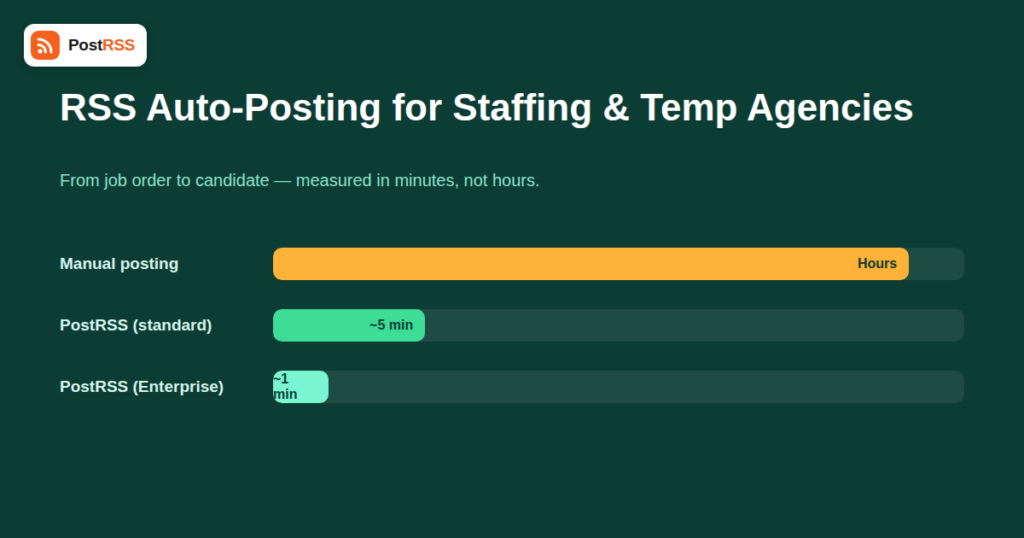This screenshot has height=538, width=1024.
Task: Click the Hours label on orange bar
Action: (x=877, y=264)
